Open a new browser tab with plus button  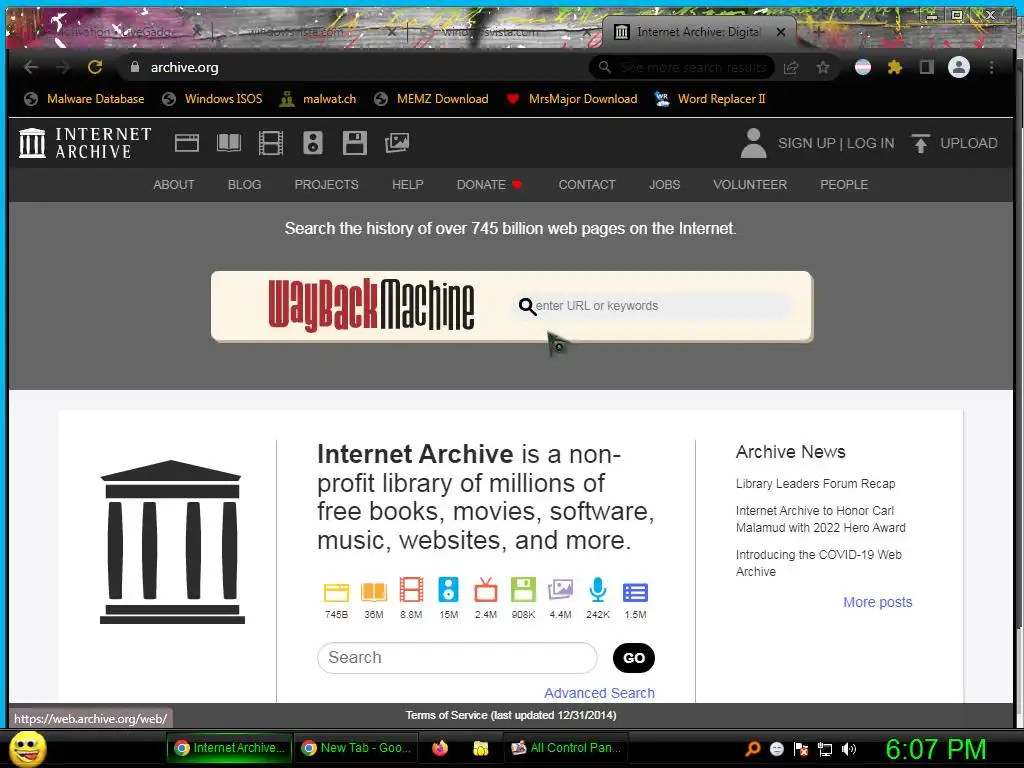tap(818, 31)
